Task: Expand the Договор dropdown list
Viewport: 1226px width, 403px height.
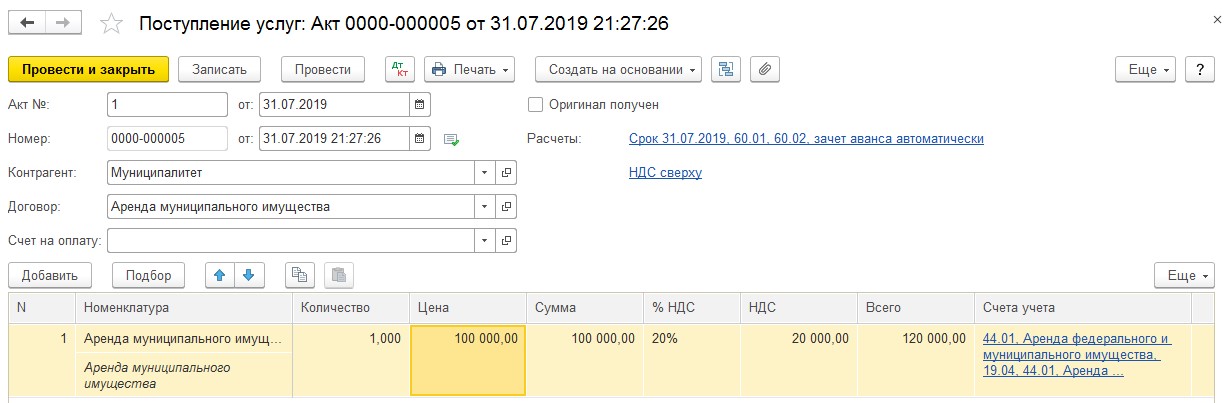Action: 484,207
